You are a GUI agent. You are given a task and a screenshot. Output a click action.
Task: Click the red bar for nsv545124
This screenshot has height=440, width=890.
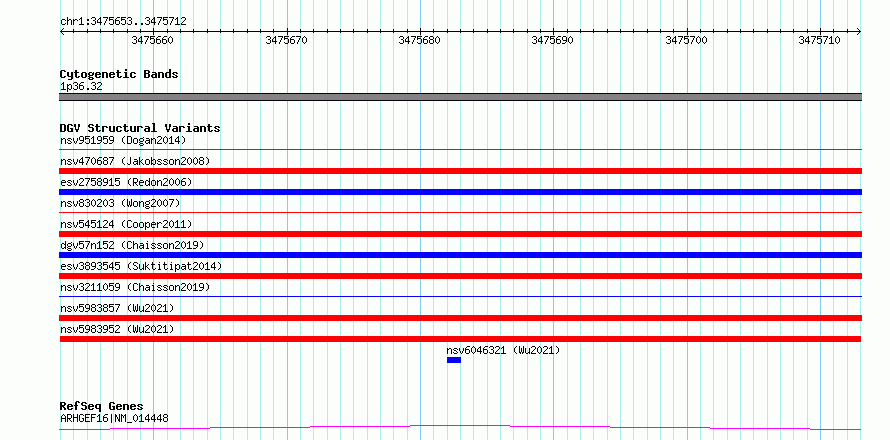(x=460, y=234)
